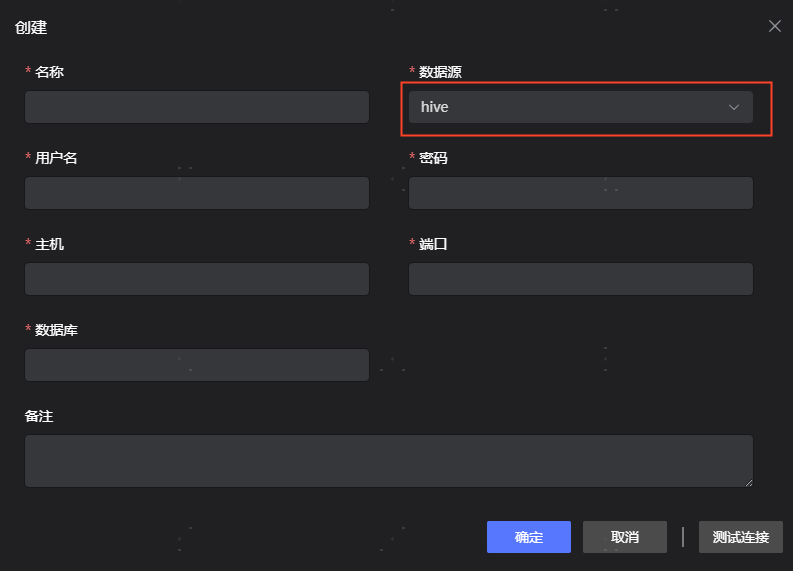Click into the 用户名 text box
Image resolution: width=793 pixels, height=571 pixels.
pos(197,193)
